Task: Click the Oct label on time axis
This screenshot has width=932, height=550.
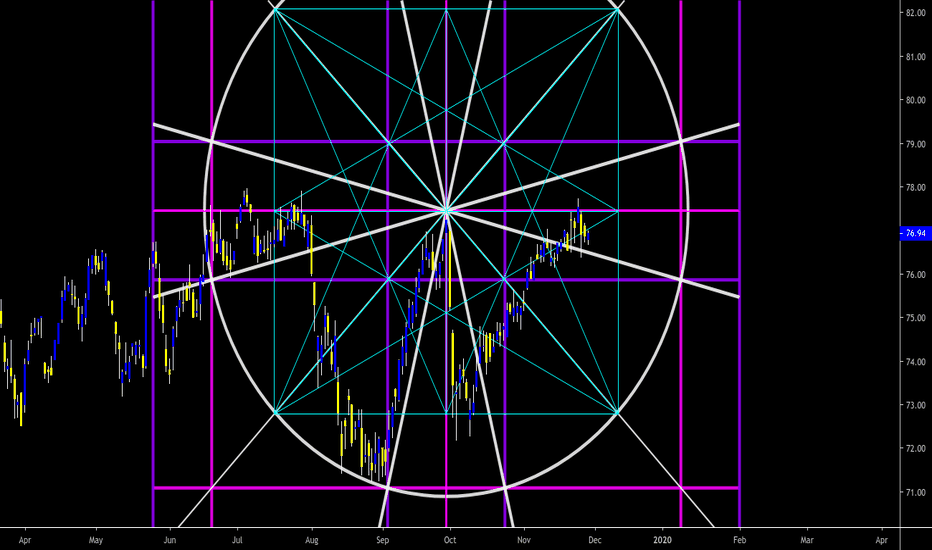Action: pyautogui.click(x=450, y=540)
